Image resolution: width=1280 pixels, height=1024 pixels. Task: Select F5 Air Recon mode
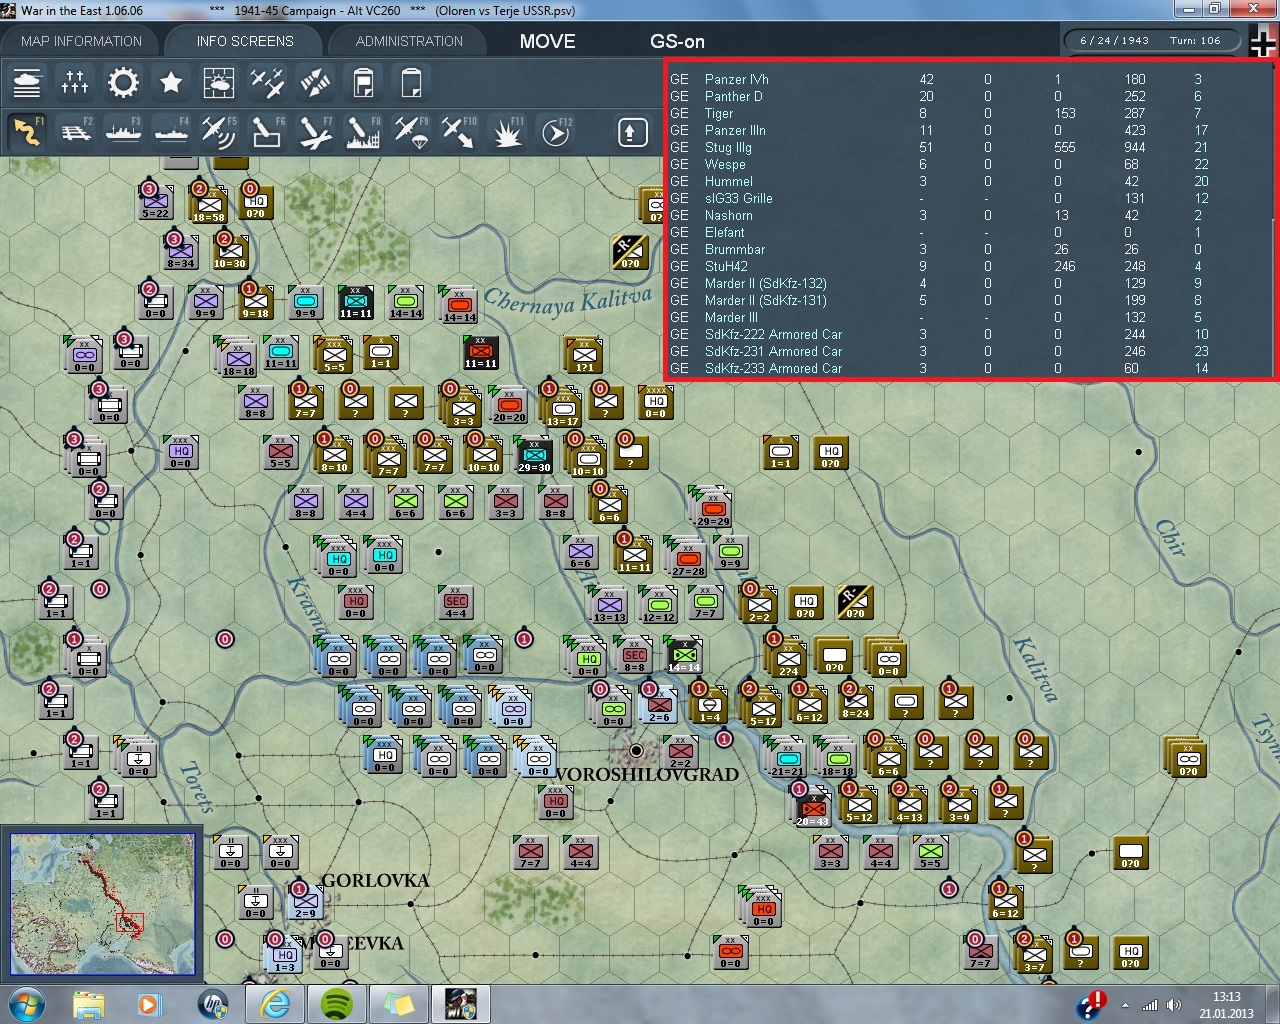tap(219, 132)
